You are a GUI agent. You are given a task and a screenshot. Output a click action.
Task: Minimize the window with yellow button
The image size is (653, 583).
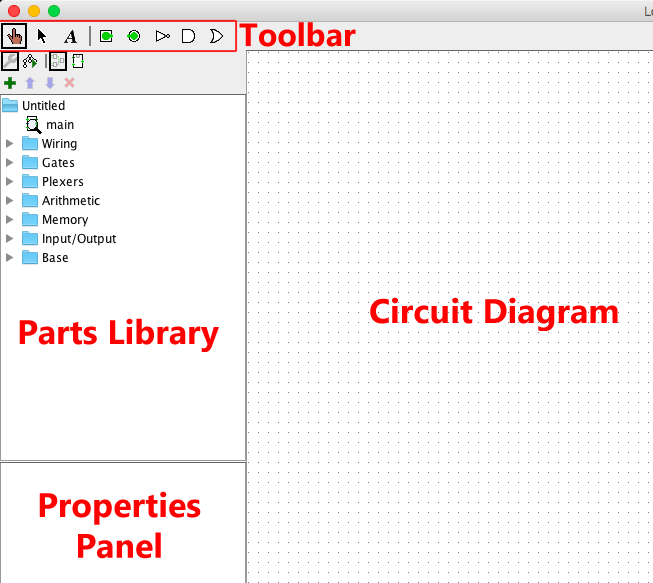pos(34,11)
